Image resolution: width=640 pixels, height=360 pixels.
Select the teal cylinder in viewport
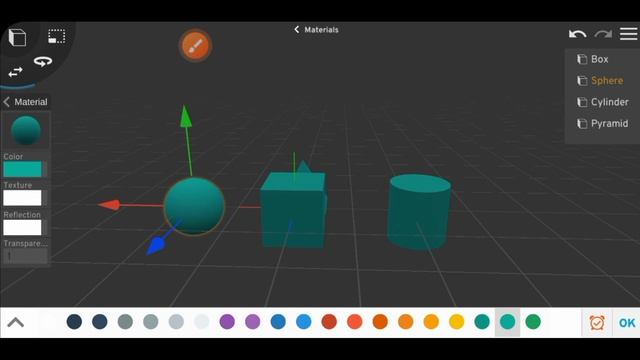(x=419, y=211)
